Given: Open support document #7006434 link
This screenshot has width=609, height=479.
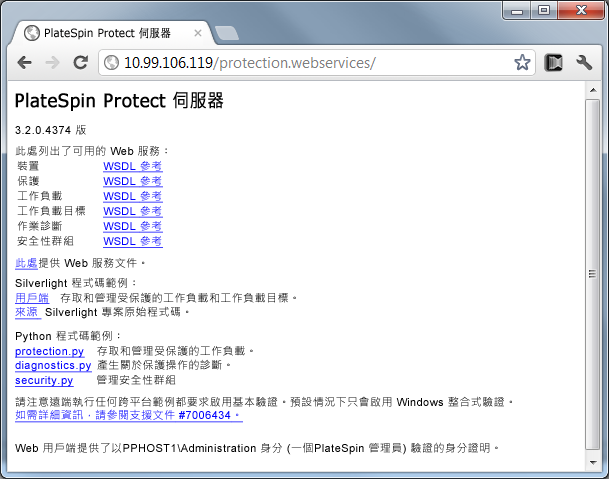Looking at the screenshot, I should click(x=129, y=415).
